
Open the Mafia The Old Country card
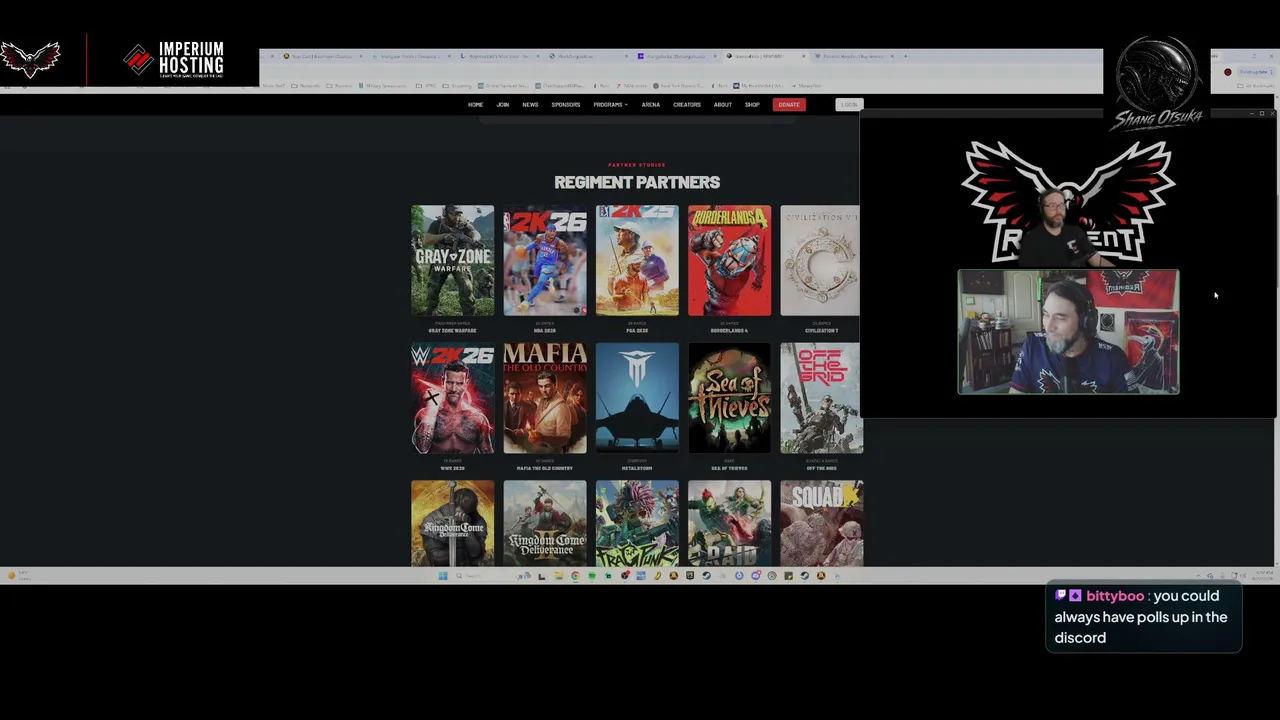pyautogui.click(x=545, y=398)
